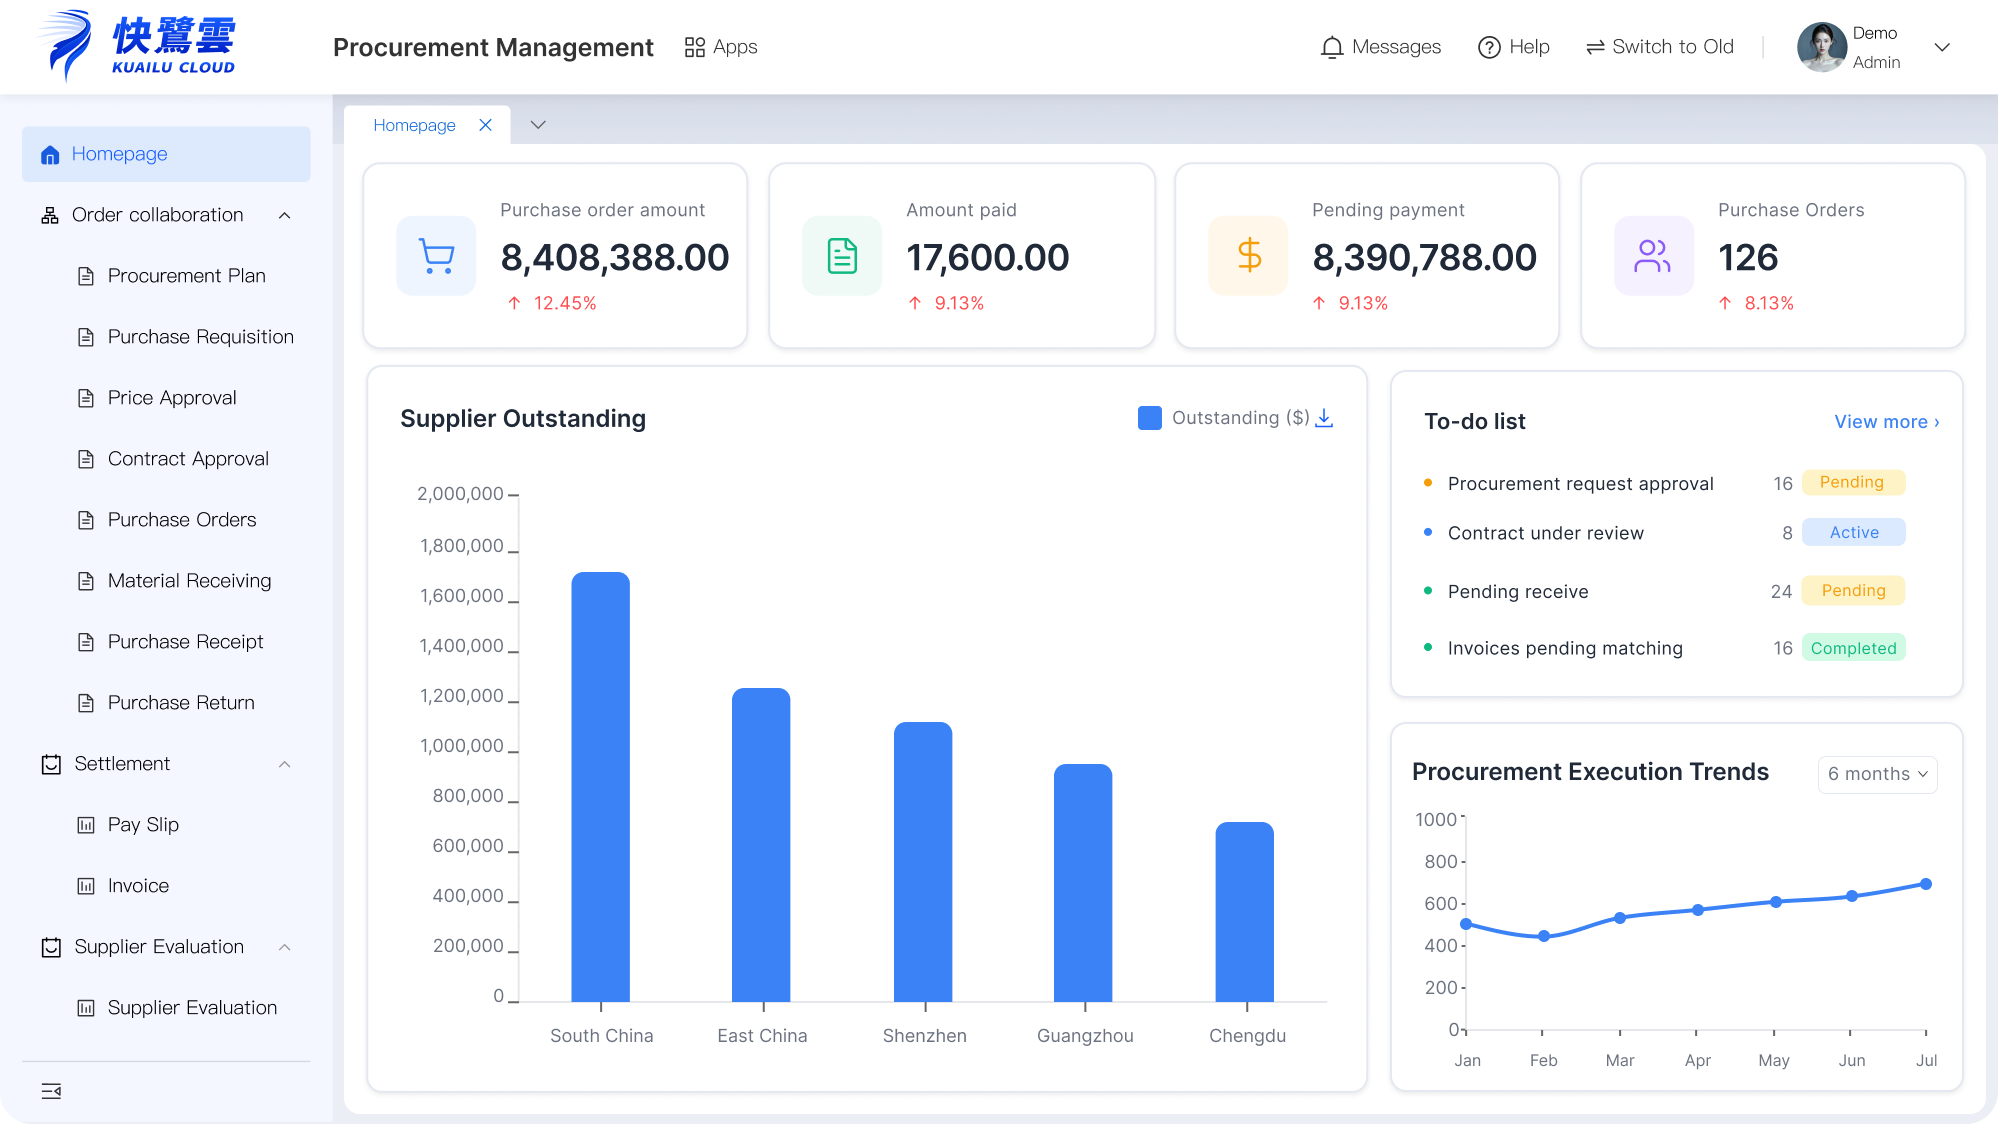Click the Purchase order amount value 8,408,388.00
Image resolution: width=1998 pixels, height=1124 pixels.
[615, 258]
